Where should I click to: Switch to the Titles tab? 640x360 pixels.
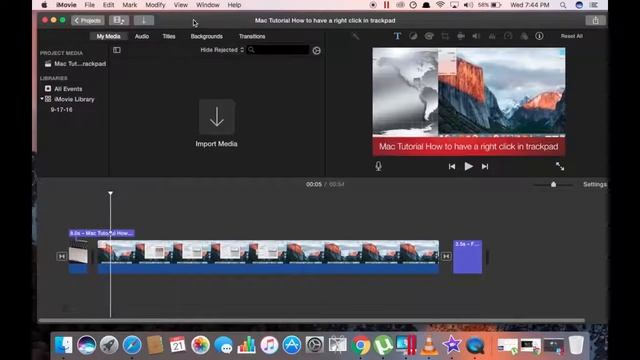point(169,36)
